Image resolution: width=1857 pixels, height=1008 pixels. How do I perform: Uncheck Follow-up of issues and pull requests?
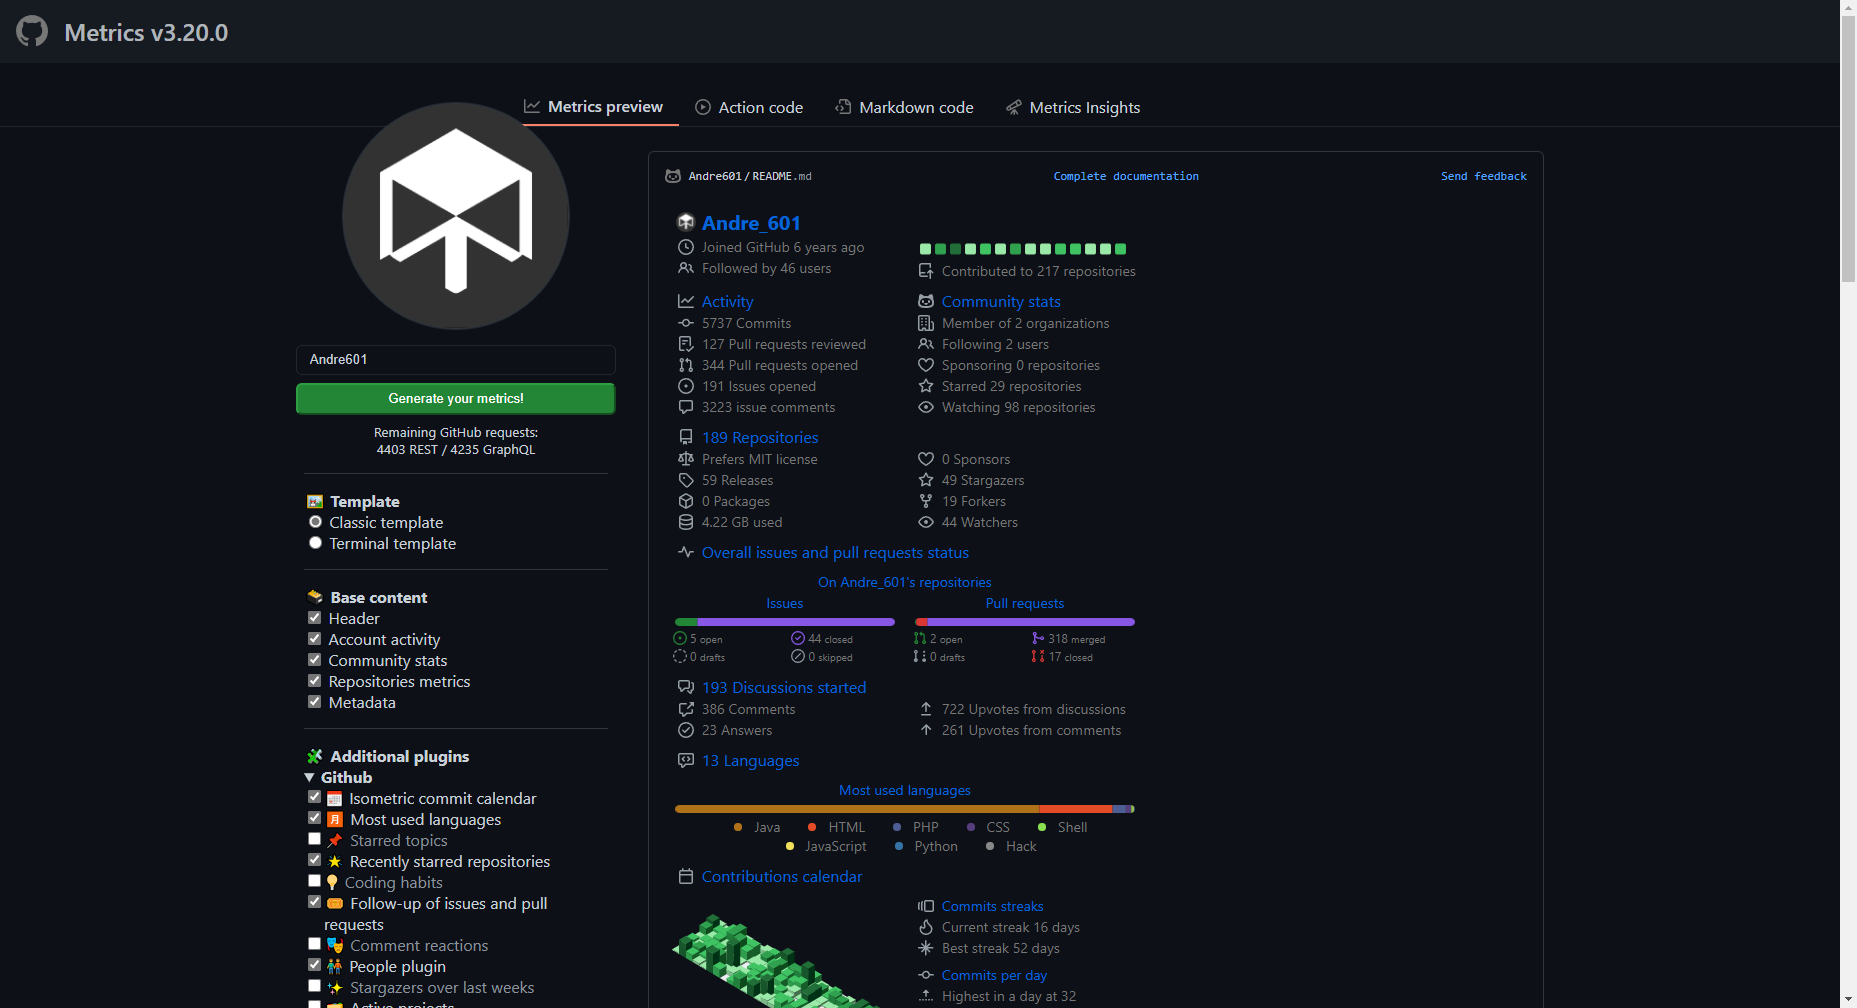pos(315,902)
